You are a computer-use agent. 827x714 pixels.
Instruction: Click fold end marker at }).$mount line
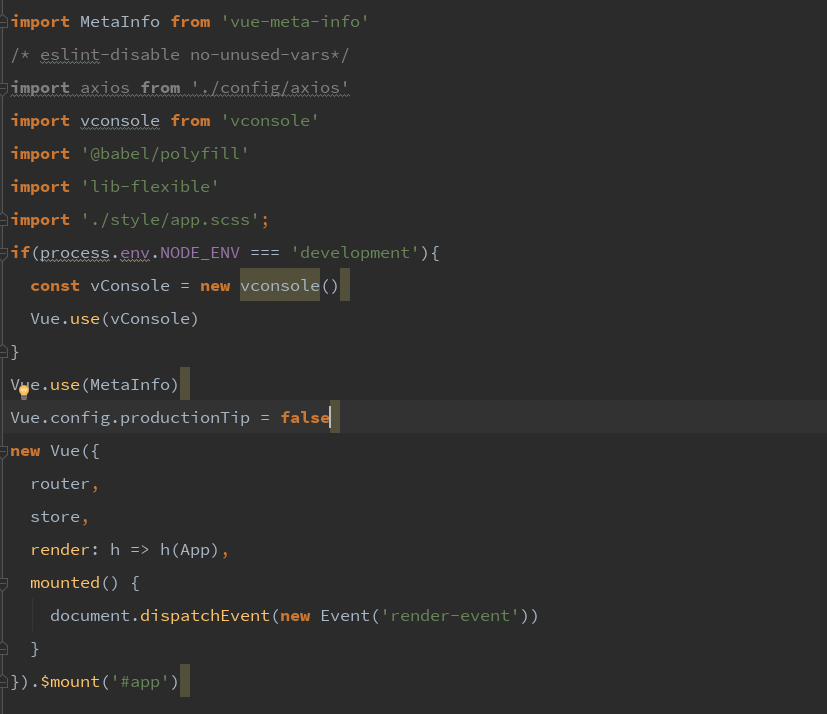coord(3,682)
